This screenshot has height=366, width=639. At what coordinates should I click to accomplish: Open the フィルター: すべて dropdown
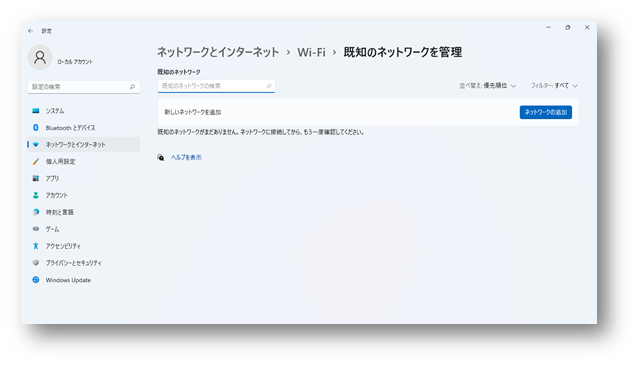click(x=554, y=86)
